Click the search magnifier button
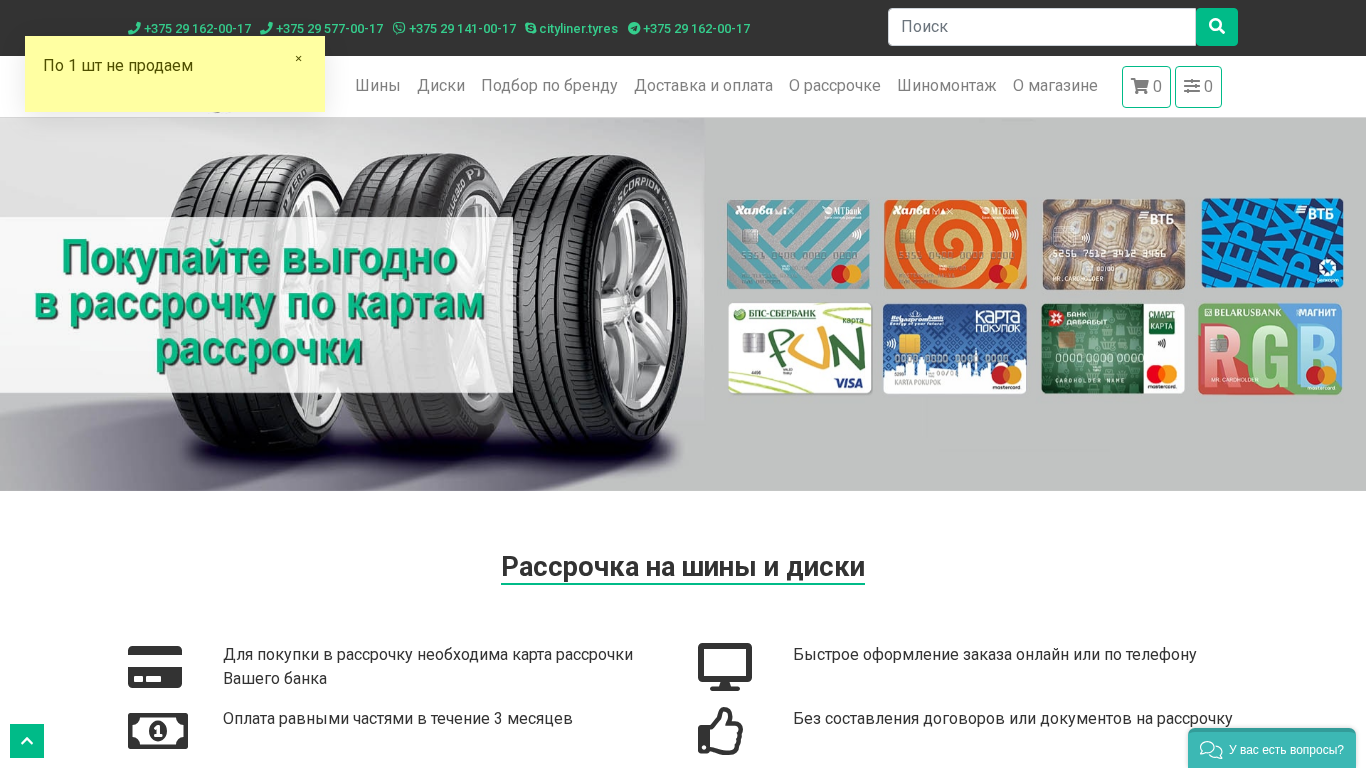 tap(1217, 27)
